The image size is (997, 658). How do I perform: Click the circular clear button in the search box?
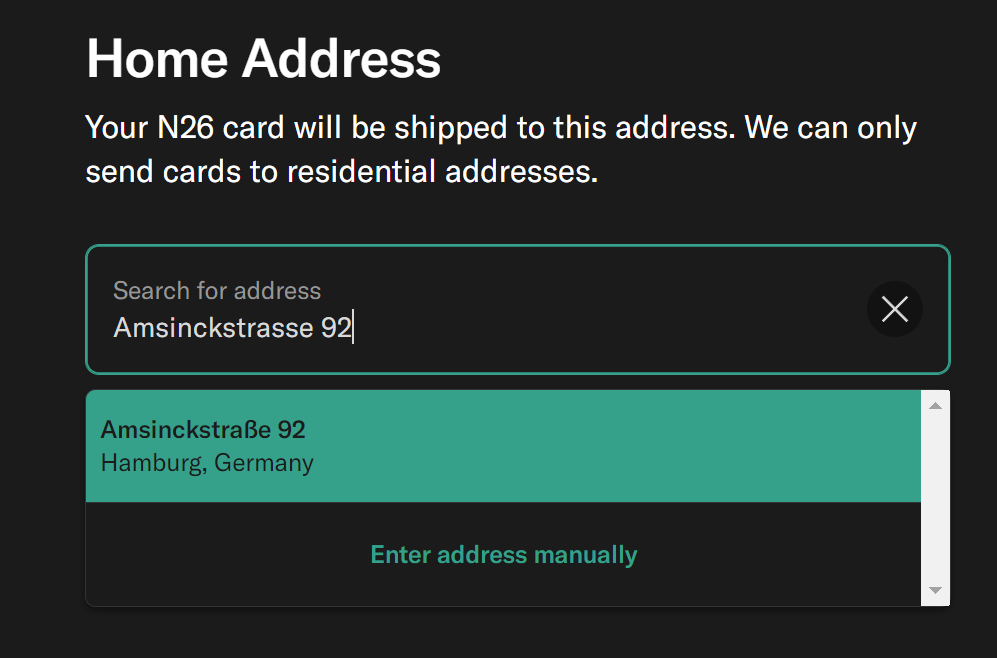[894, 309]
